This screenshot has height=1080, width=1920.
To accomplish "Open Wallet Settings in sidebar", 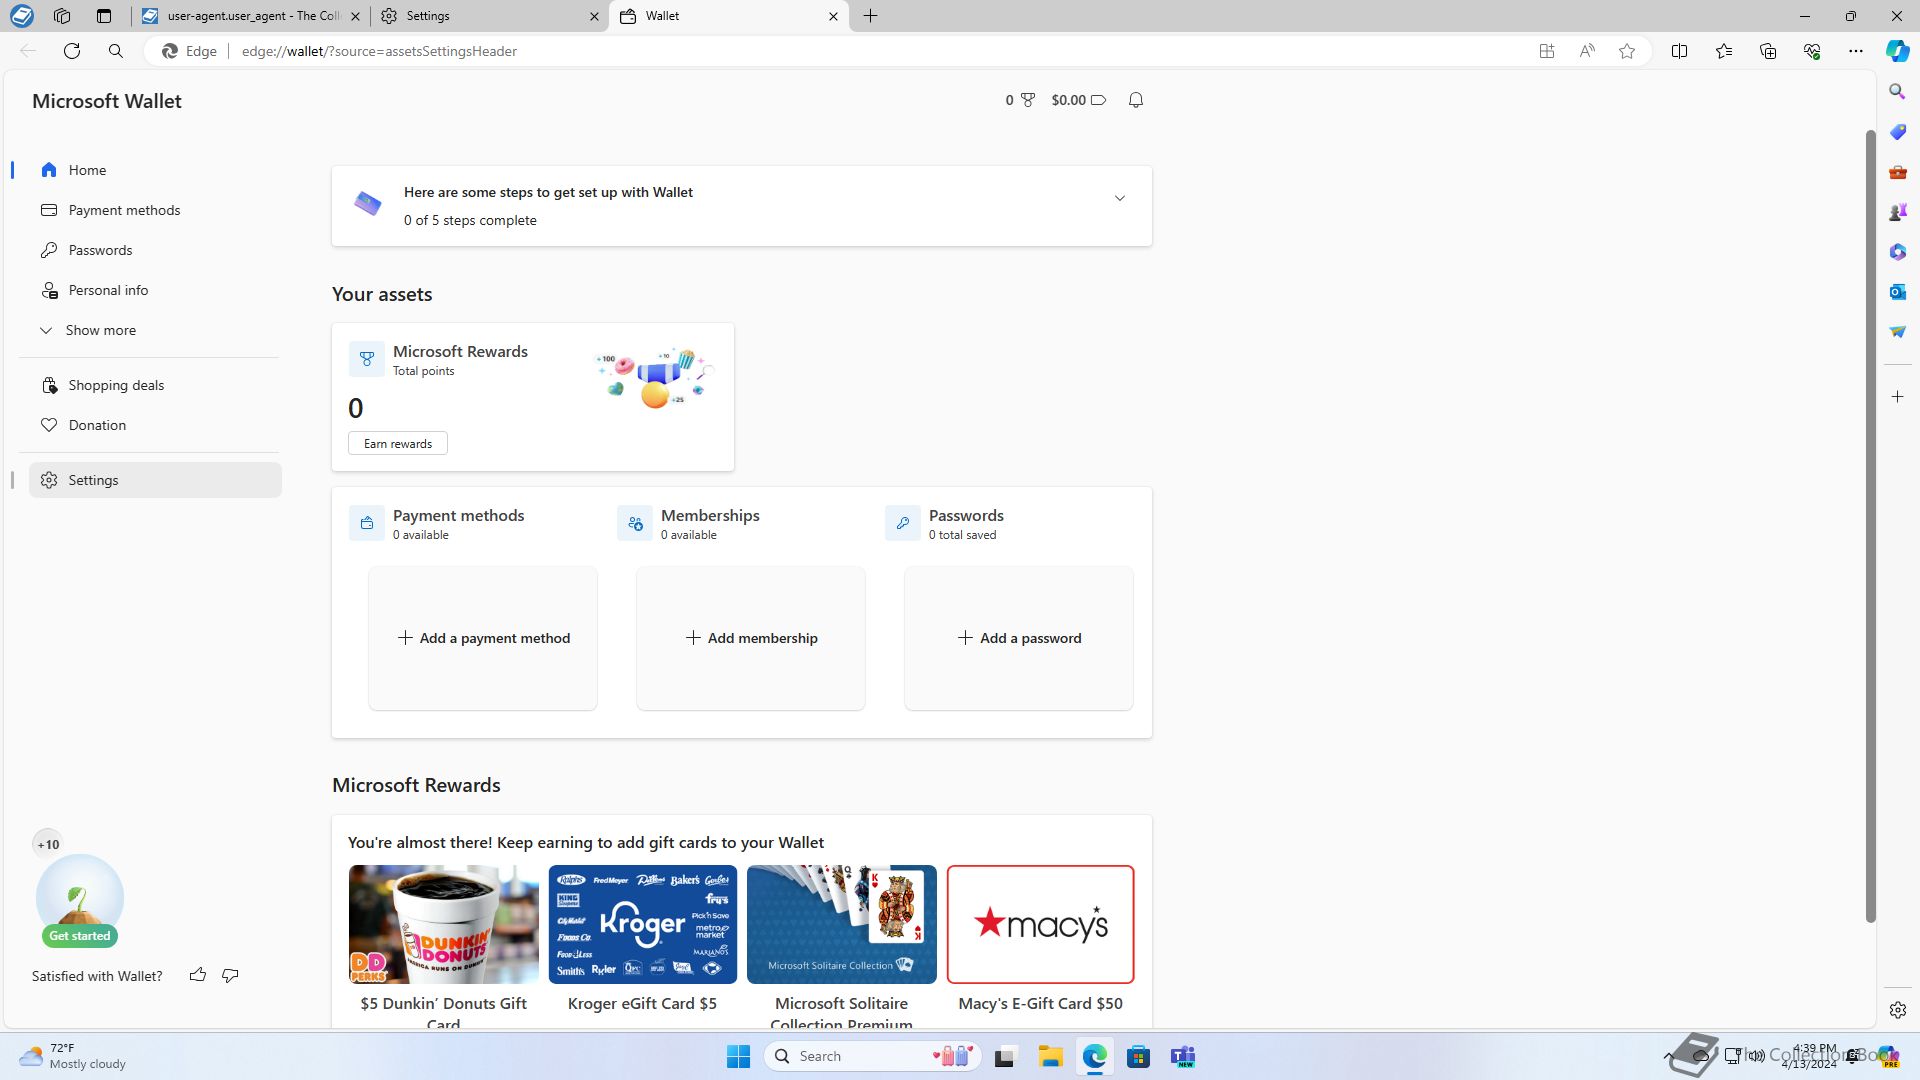I will (x=155, y=480).
